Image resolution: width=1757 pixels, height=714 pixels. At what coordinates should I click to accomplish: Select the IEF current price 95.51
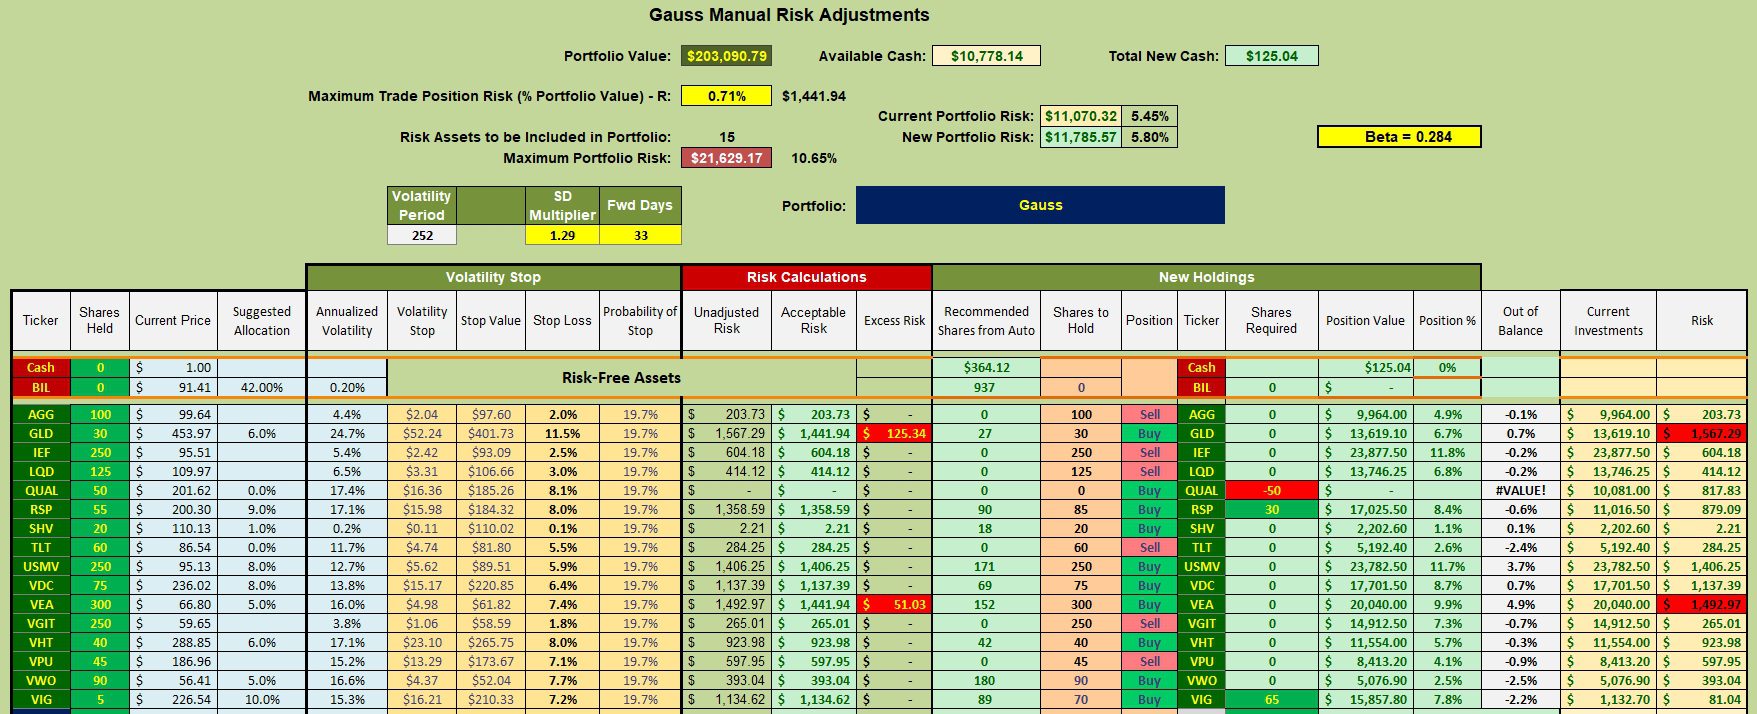tap(173, 452)
